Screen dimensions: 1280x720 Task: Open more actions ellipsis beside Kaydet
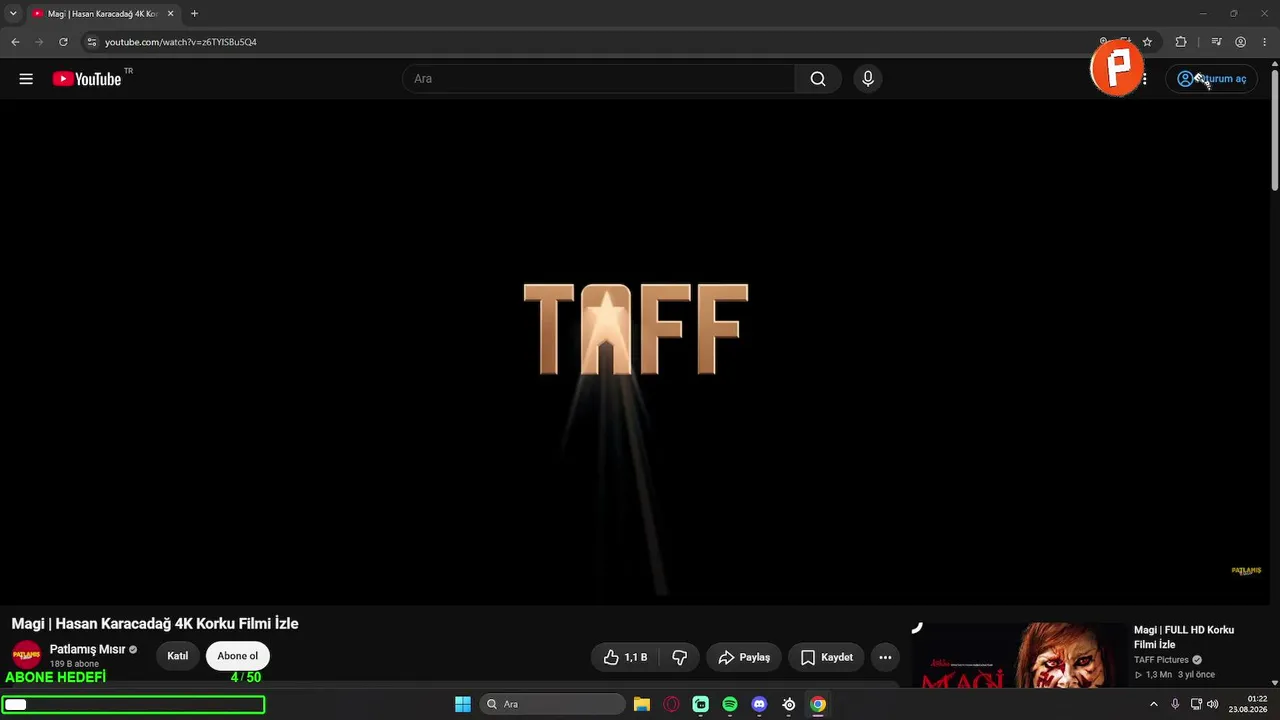coord(885,657)
